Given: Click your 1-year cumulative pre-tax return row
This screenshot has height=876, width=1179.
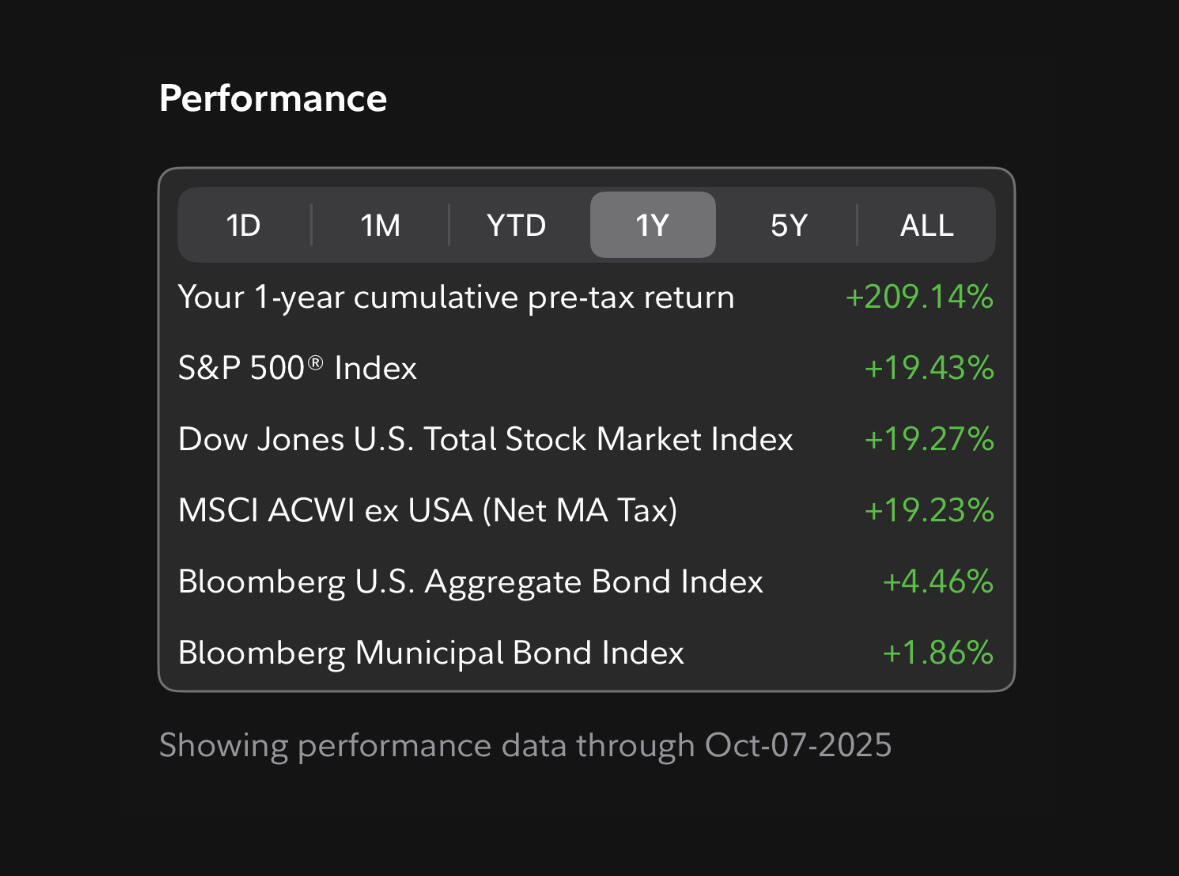Looking at the screenshot, I should pos(455,297).
